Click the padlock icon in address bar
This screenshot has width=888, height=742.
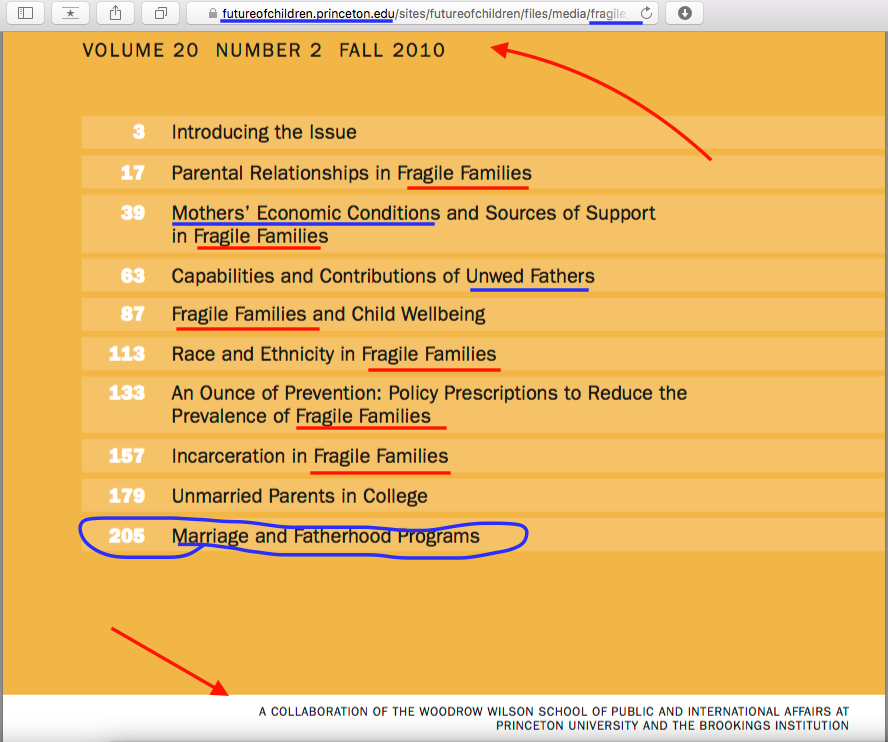click(x=212, y=14)
